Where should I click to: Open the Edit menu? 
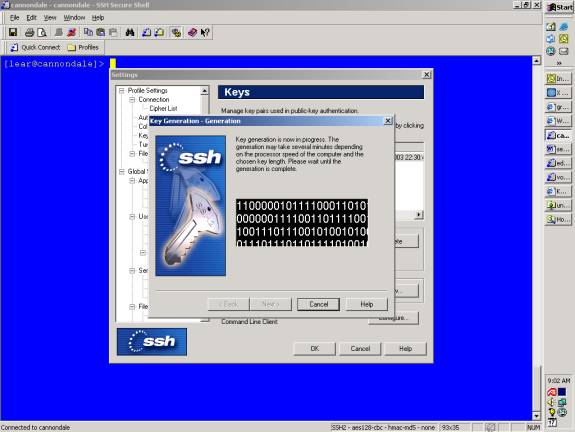pyautogui.click(x=32, y=18)
